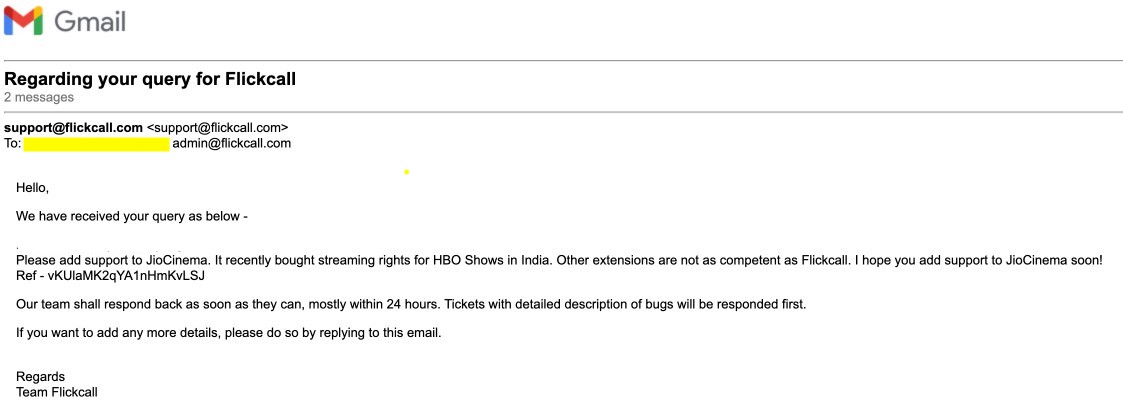The height and width of the screenshot is (412, 1123).
Task: Click the To: recipient label
Action: (12, 143)
